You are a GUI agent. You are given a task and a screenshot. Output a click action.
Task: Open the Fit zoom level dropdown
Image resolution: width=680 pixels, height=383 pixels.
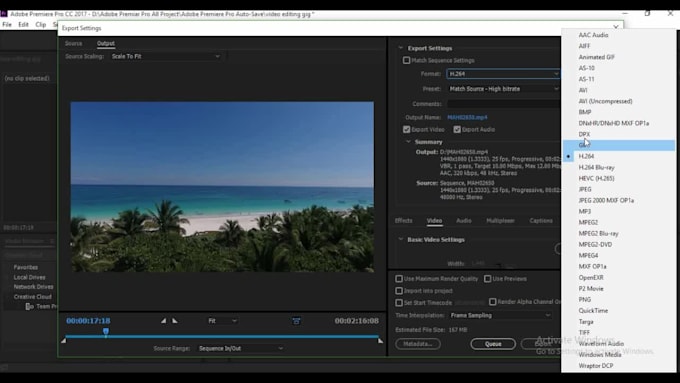point(222,321)
